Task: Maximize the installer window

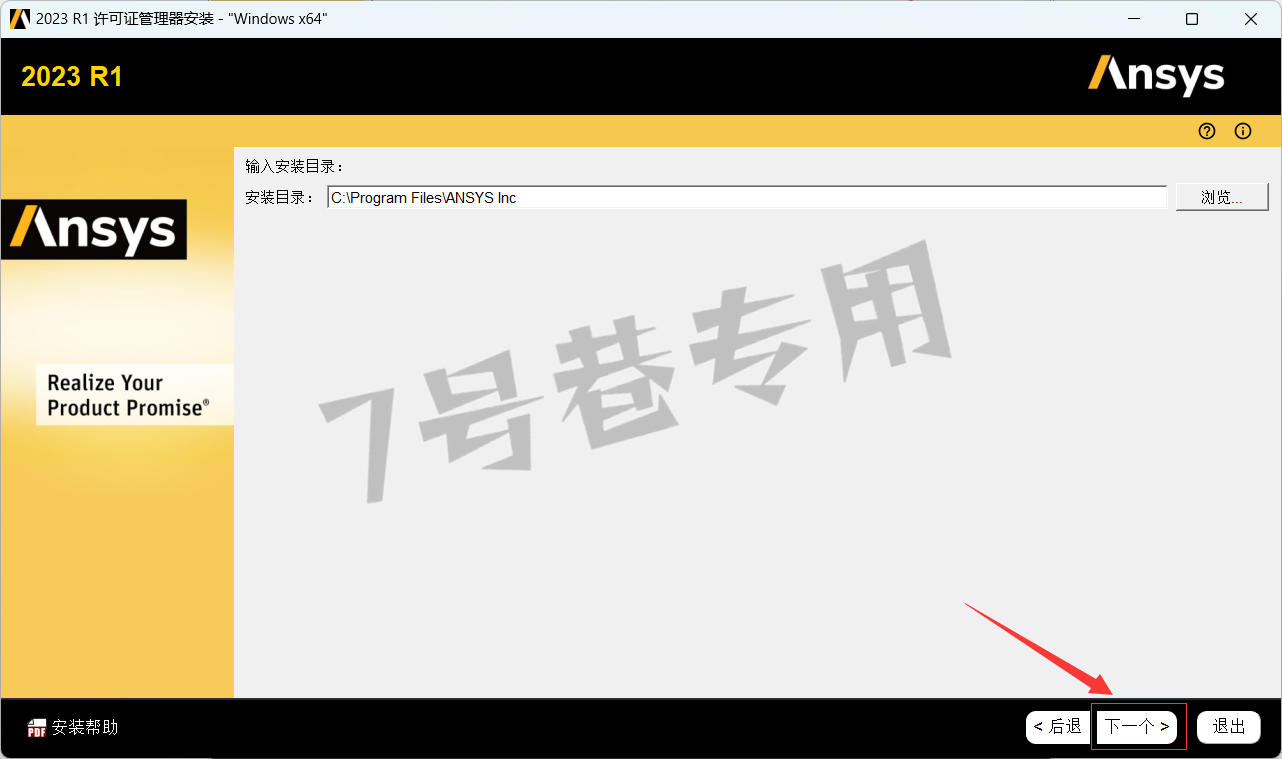Action: click(x=1192, y=19)
